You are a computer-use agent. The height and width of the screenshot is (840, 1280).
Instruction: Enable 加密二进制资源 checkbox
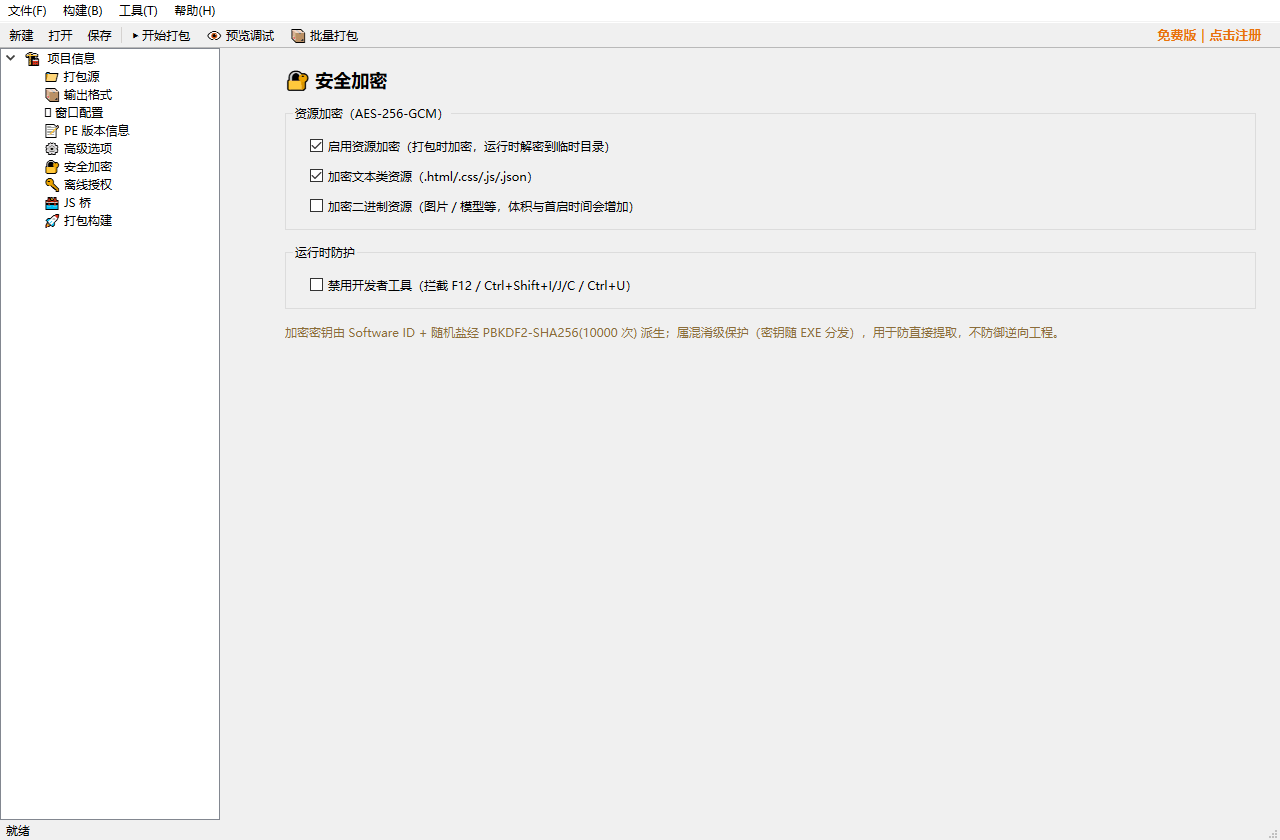(316, 206)
